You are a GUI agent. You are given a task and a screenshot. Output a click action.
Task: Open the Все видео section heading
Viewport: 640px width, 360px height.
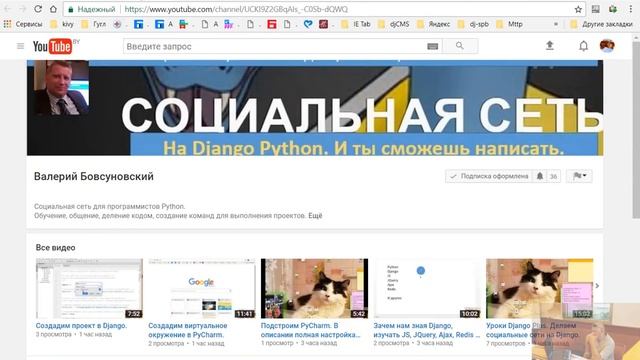point(56,247)
